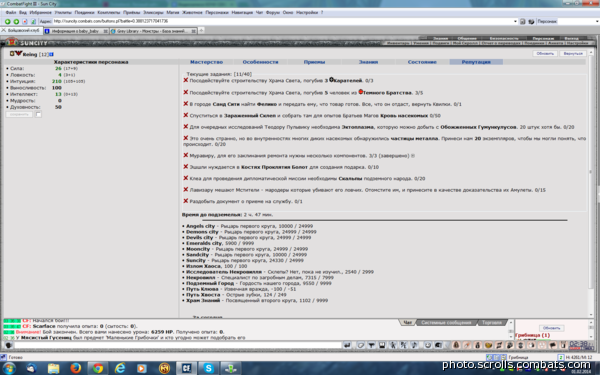600x375 pixels.
Task: Click chat log scrollbar down arrow
Action: (510, 336)
